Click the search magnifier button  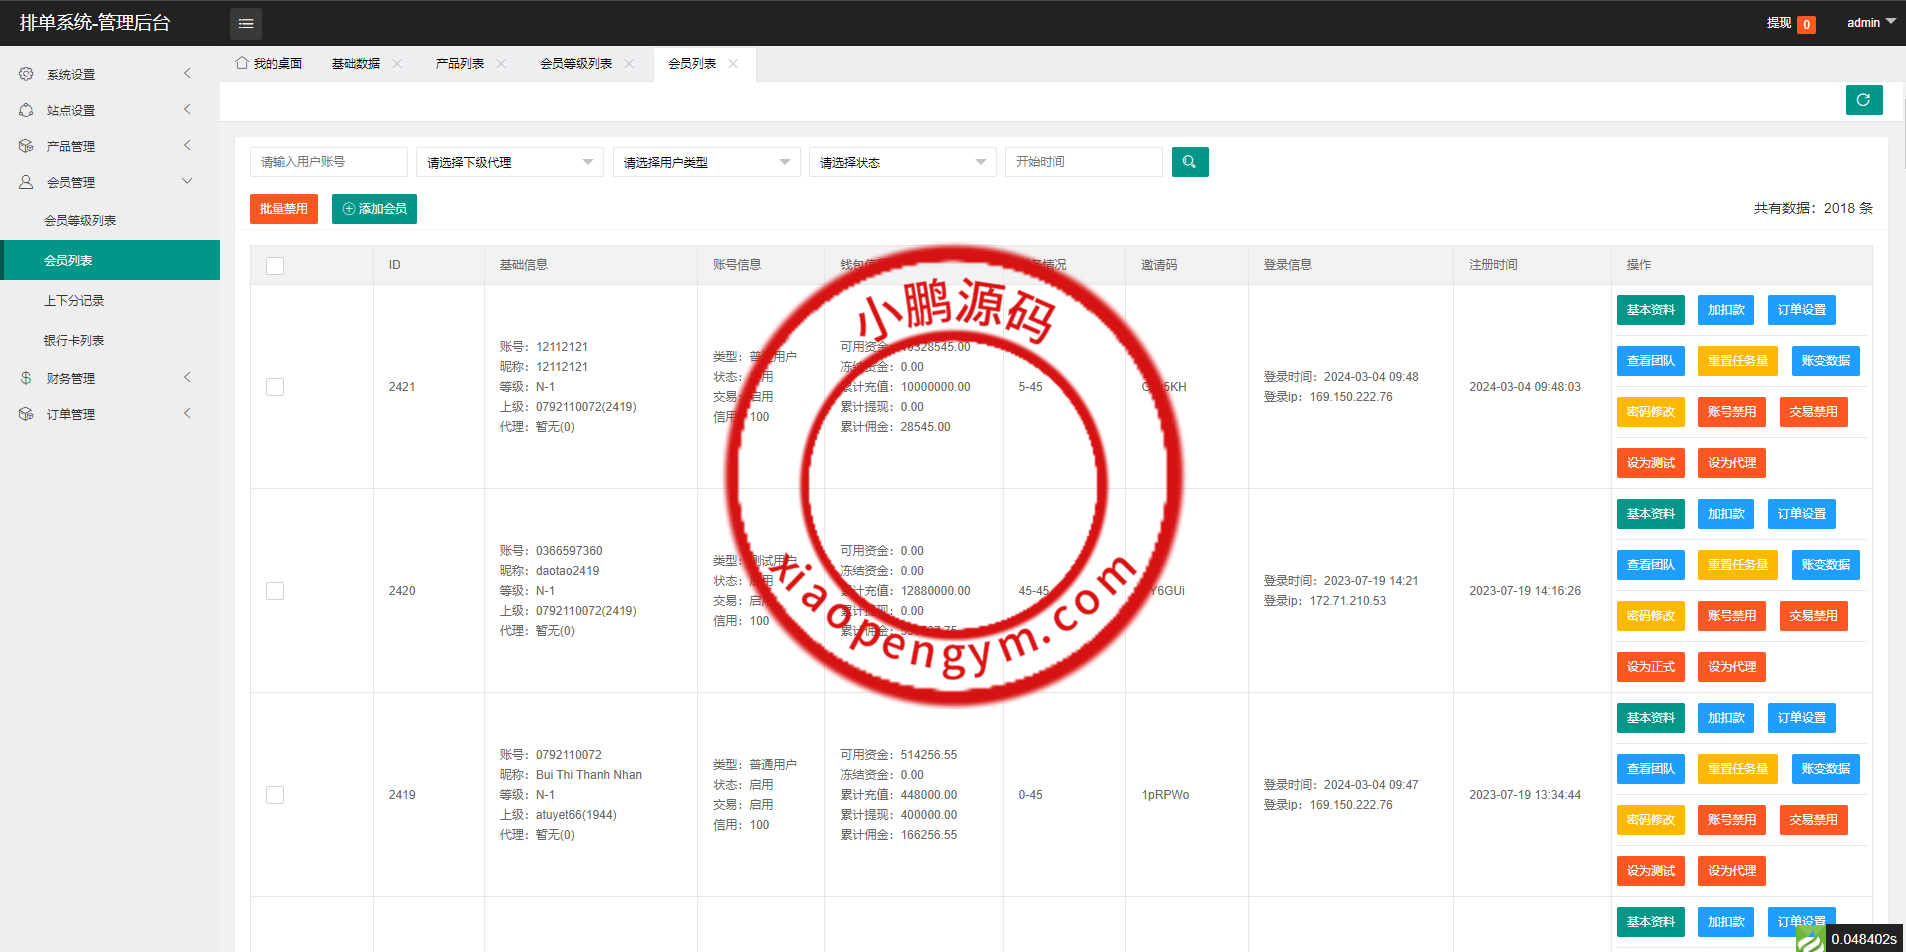pos(1189,162)
